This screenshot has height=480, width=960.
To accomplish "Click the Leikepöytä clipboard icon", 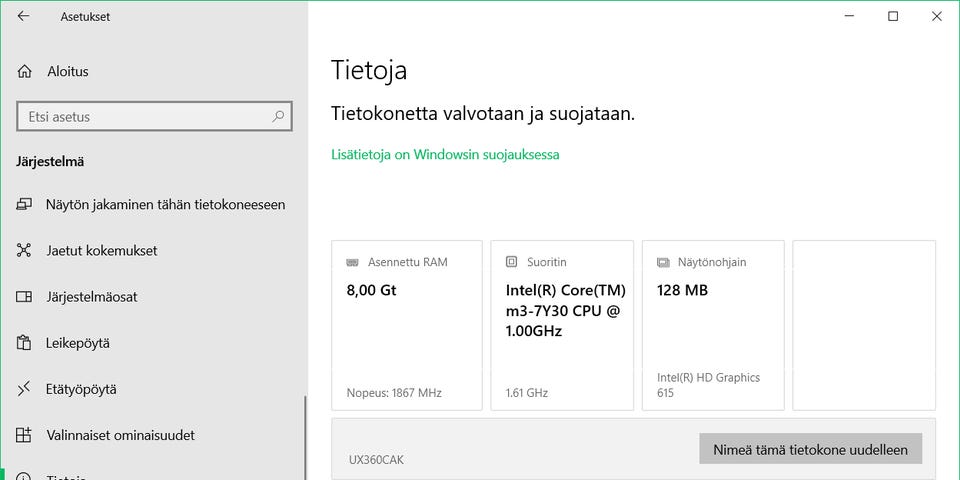I will pyautogui.click(x=24, y=343).
